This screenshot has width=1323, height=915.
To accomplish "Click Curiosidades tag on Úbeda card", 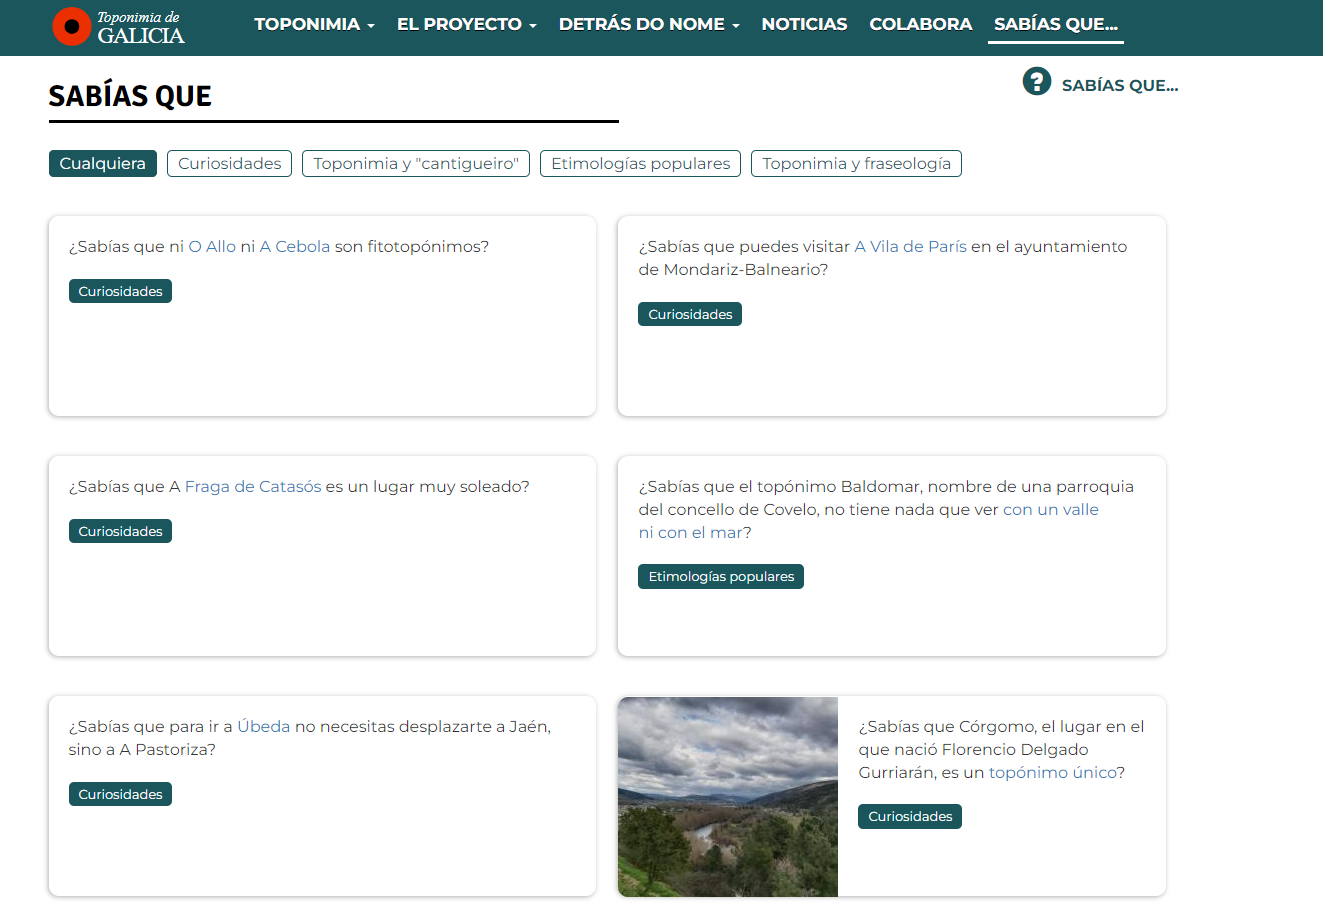I will (121, 795).
